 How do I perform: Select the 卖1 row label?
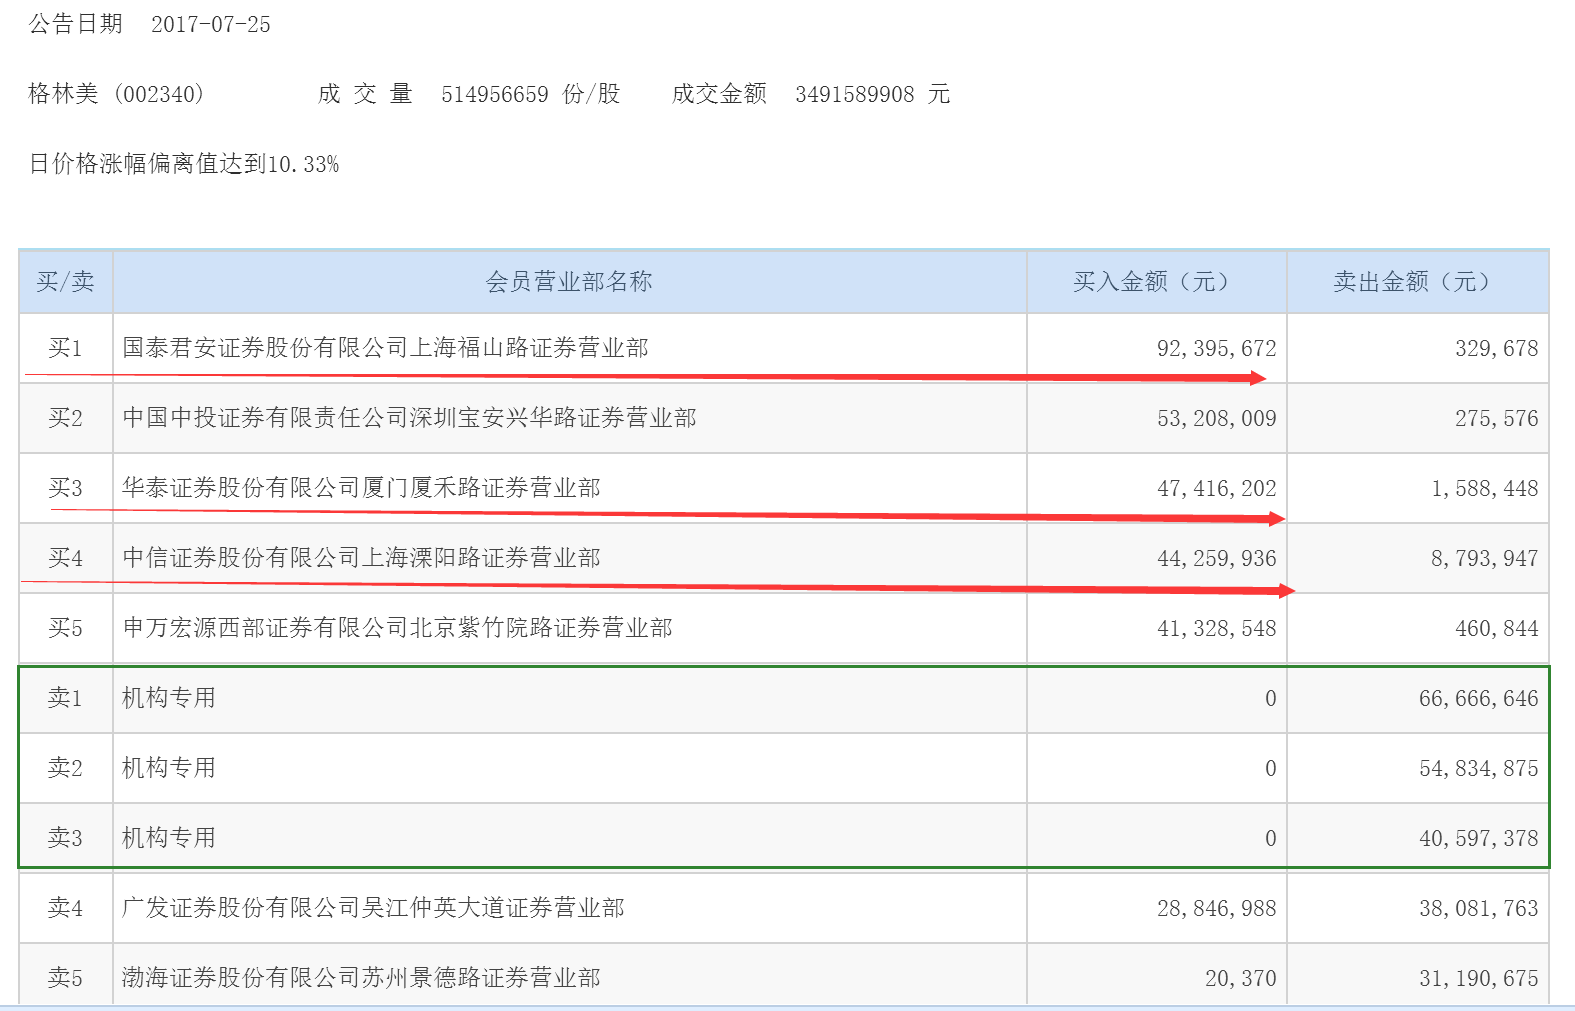pyautogui.click(x=66, y=698)
